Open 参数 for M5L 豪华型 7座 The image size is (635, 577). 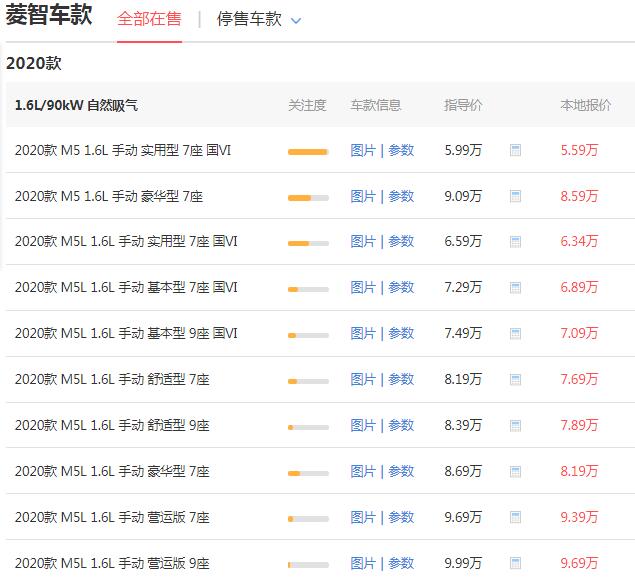coord(401,471)
